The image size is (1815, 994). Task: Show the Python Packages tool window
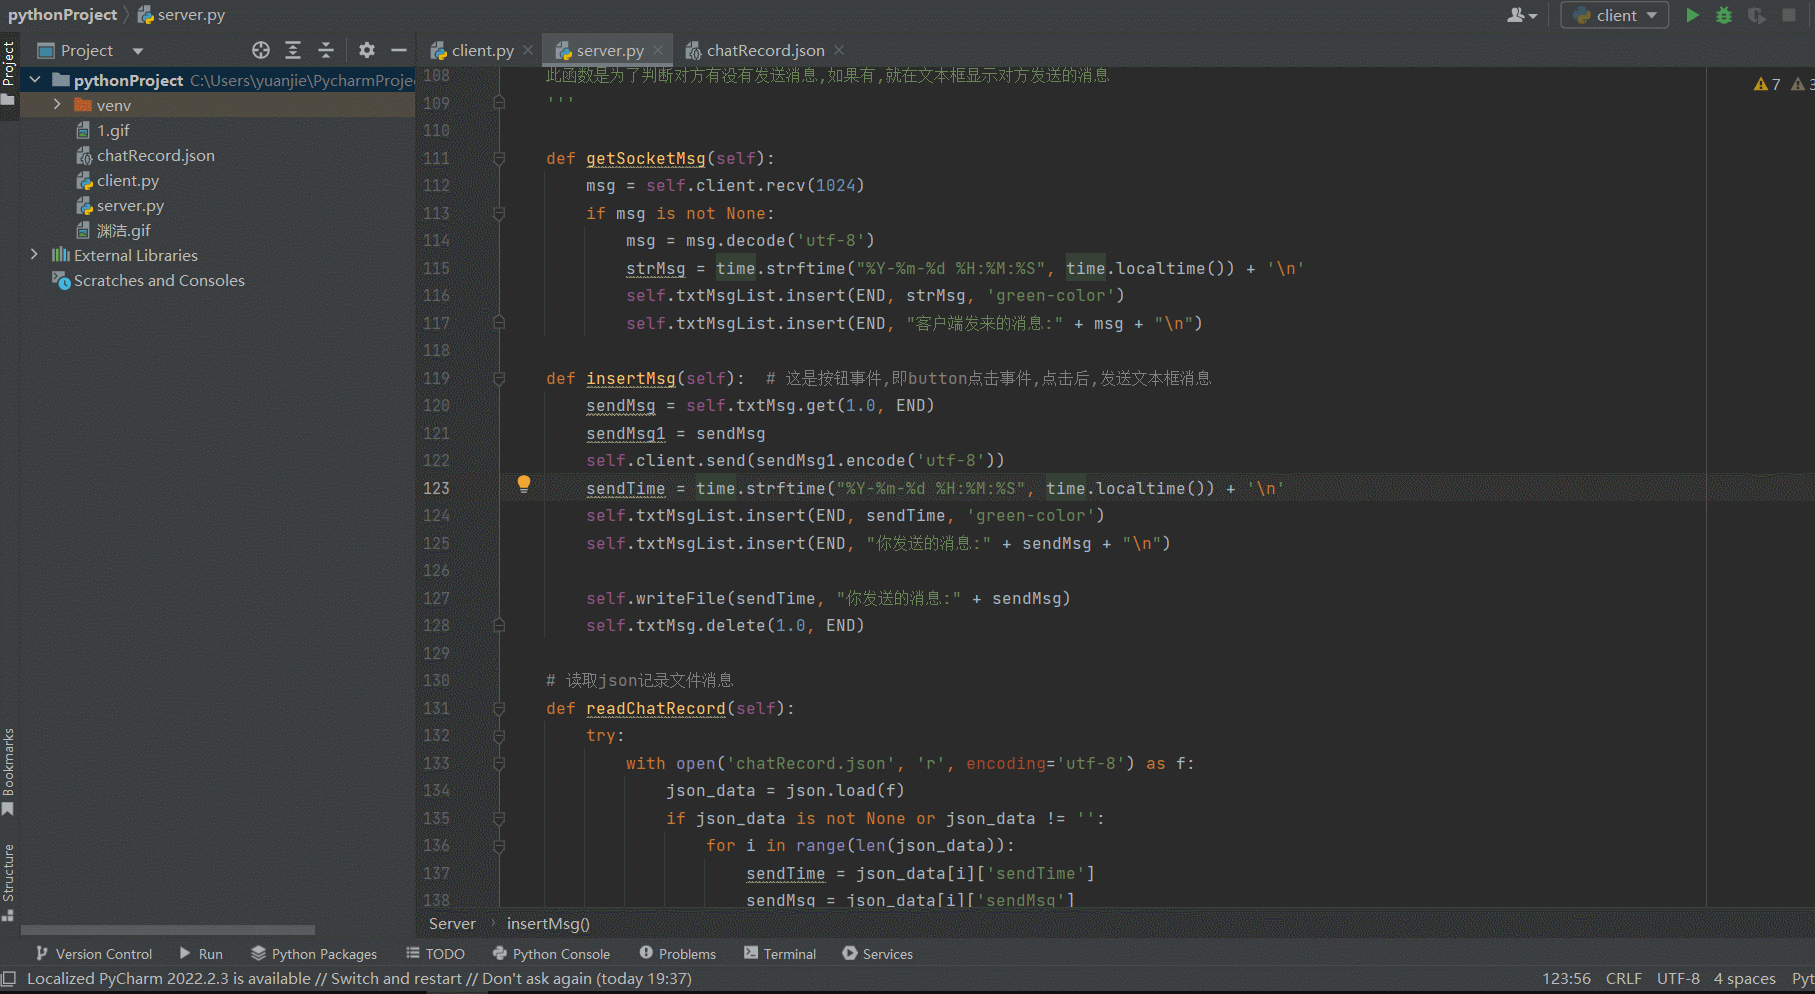point(314,954)
